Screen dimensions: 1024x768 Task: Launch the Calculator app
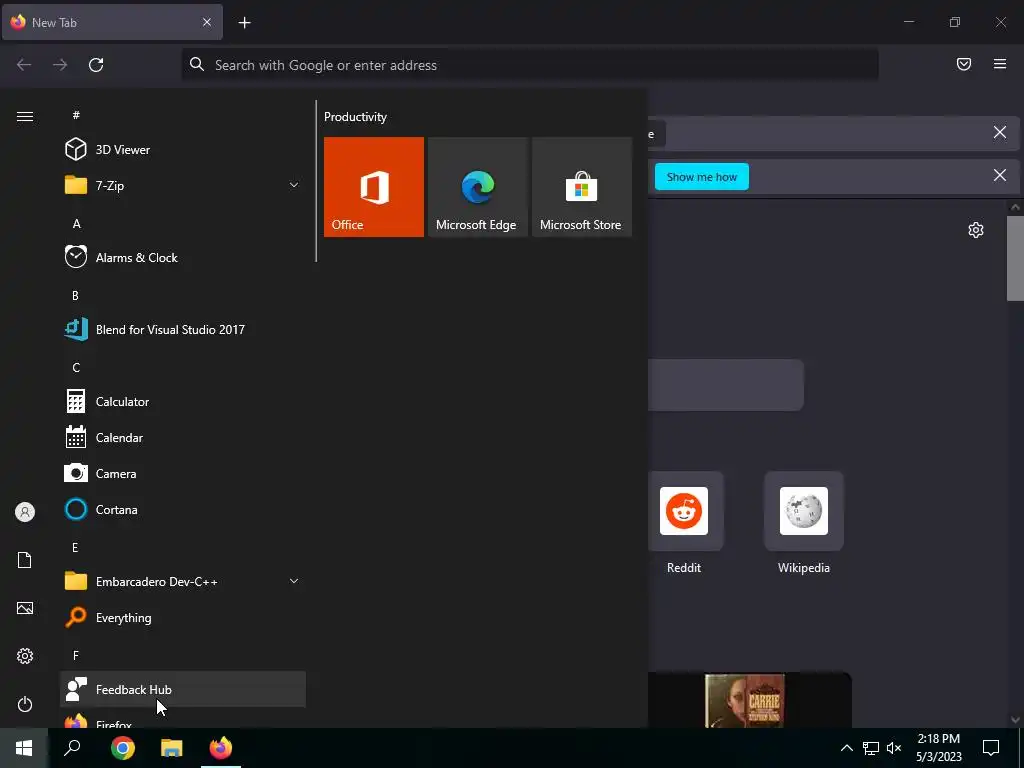tap(183, 402)
